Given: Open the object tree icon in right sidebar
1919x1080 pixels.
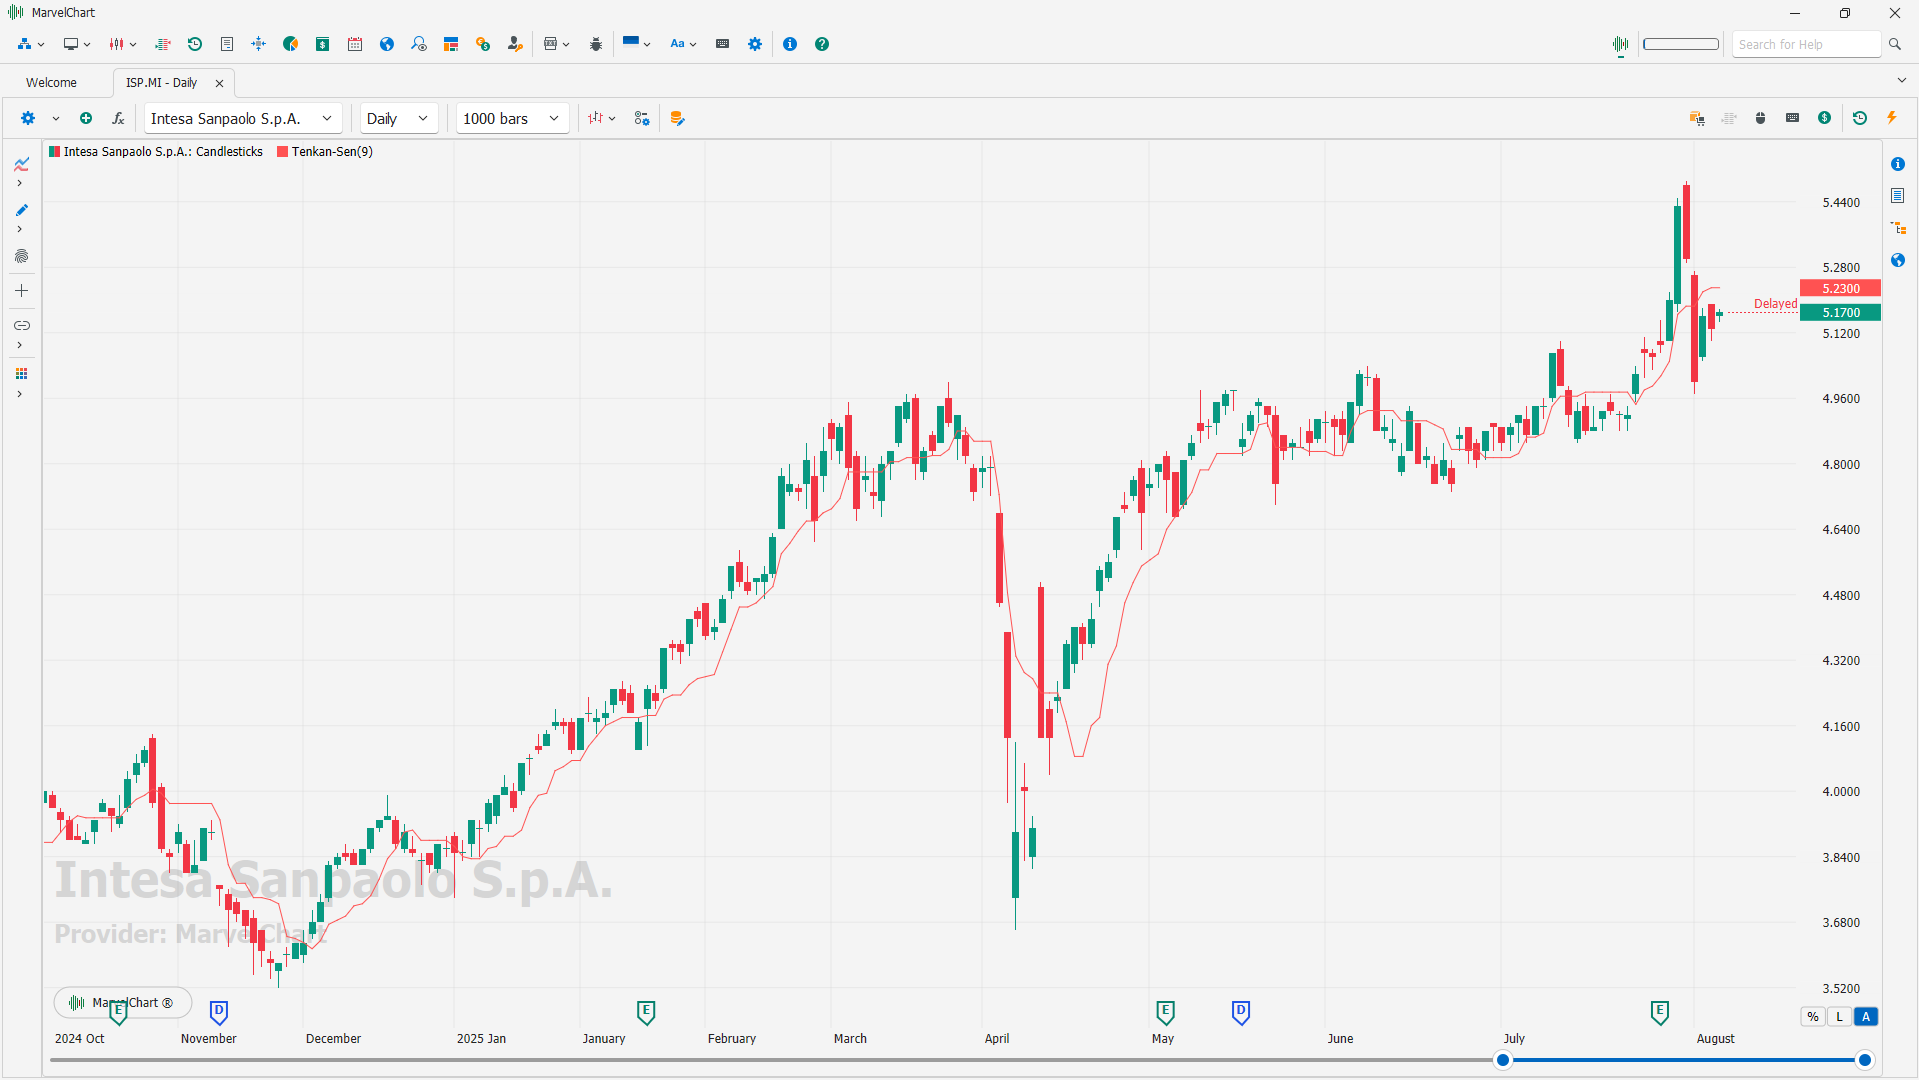Looking at the screenshot, I should (1898, 228).
